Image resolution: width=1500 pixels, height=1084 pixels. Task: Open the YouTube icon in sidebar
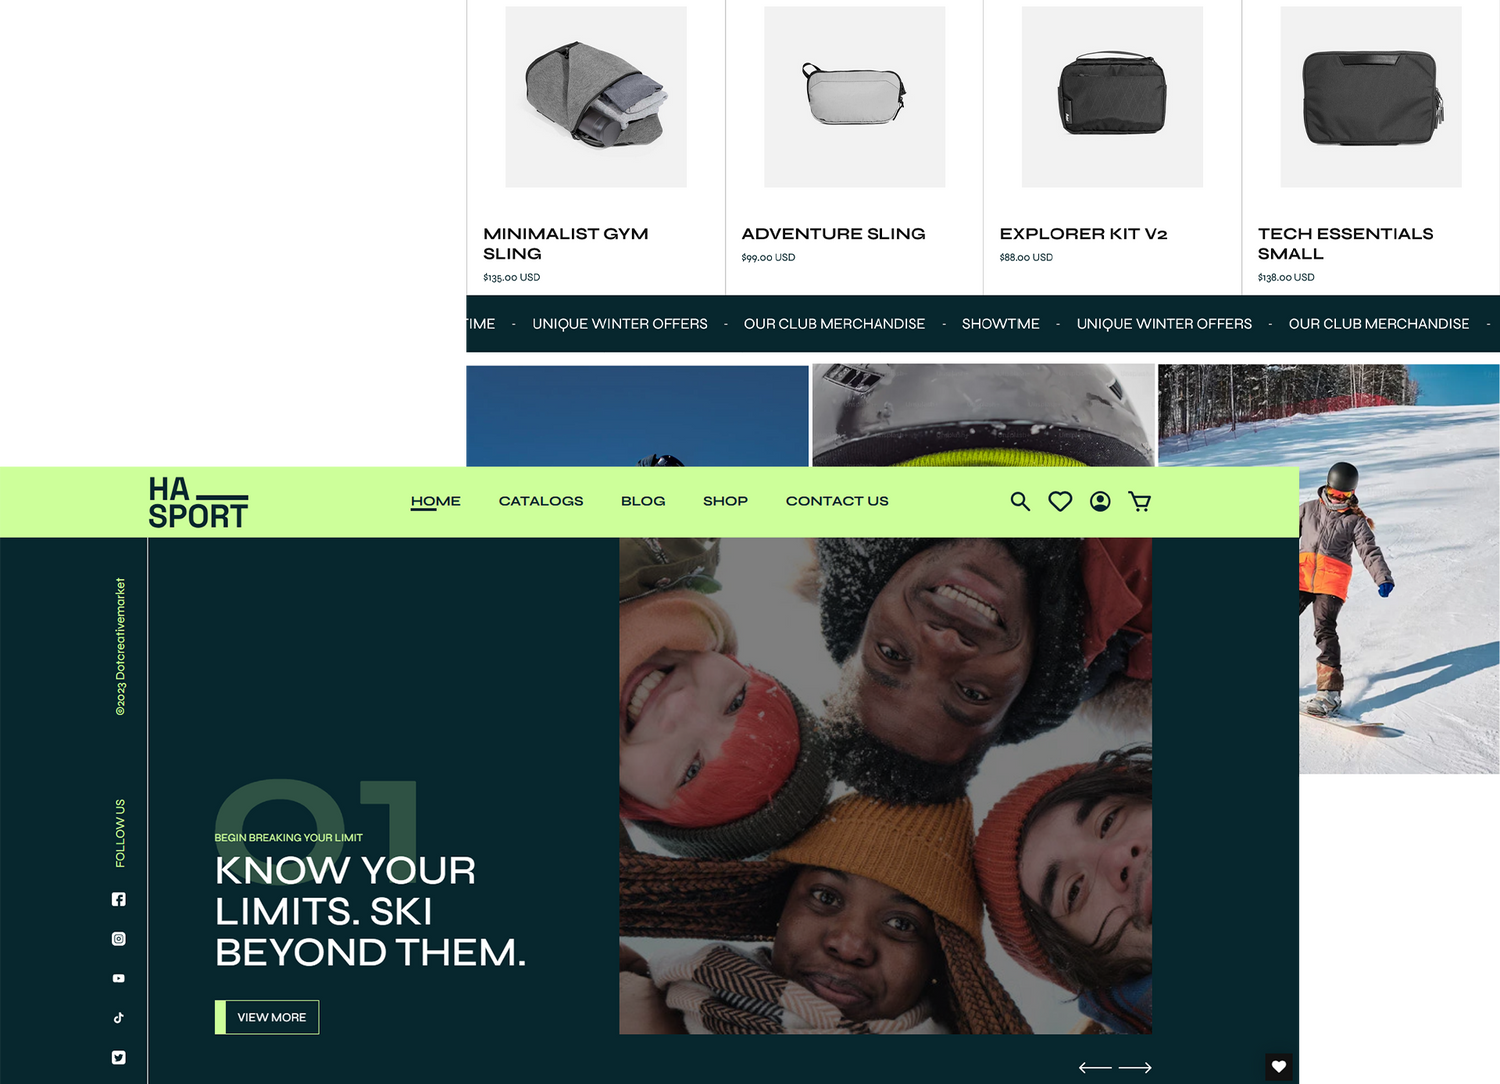coord(119,978)
